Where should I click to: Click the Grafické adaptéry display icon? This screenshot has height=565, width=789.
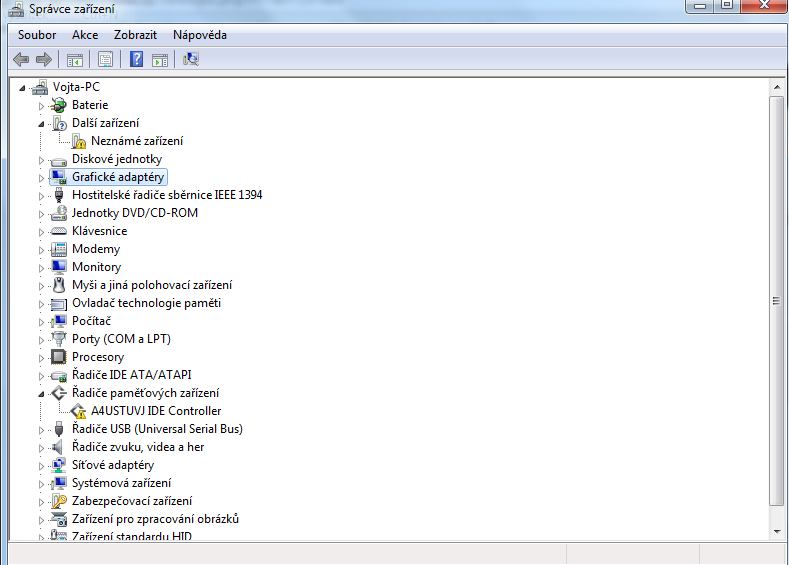tap(59, 177)
